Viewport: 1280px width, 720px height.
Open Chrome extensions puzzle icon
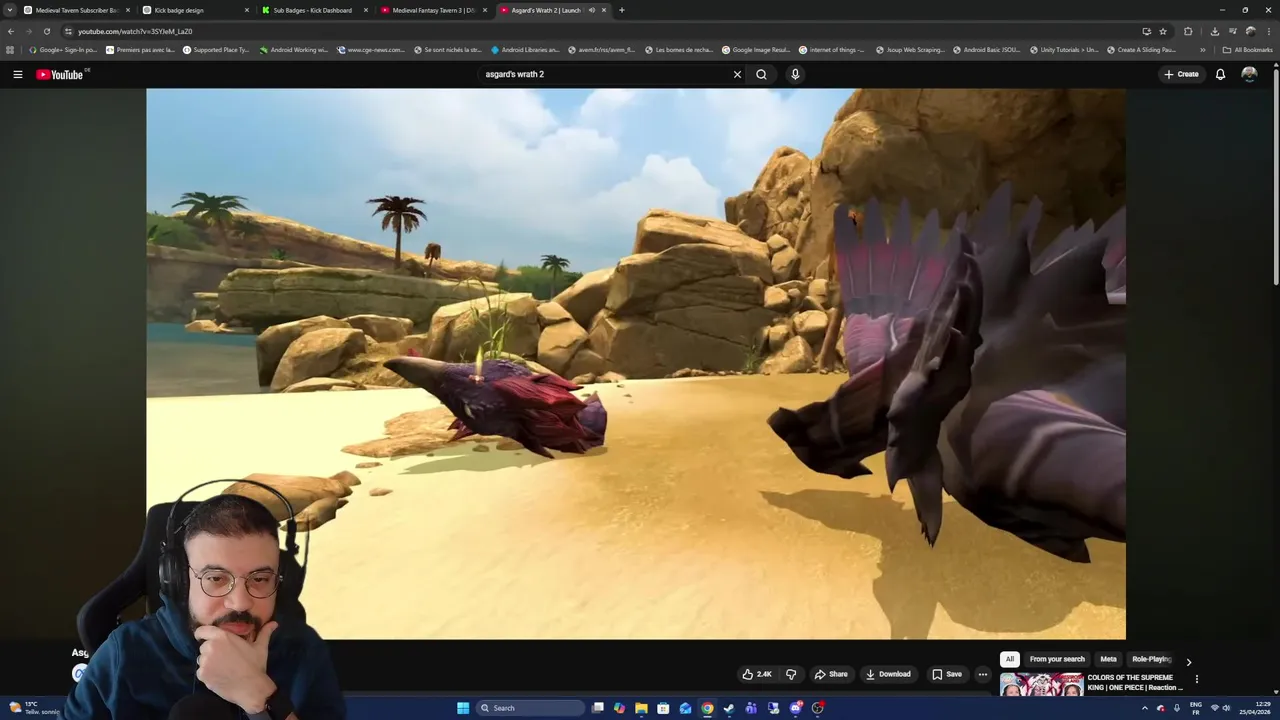[x=1188, y=31]
